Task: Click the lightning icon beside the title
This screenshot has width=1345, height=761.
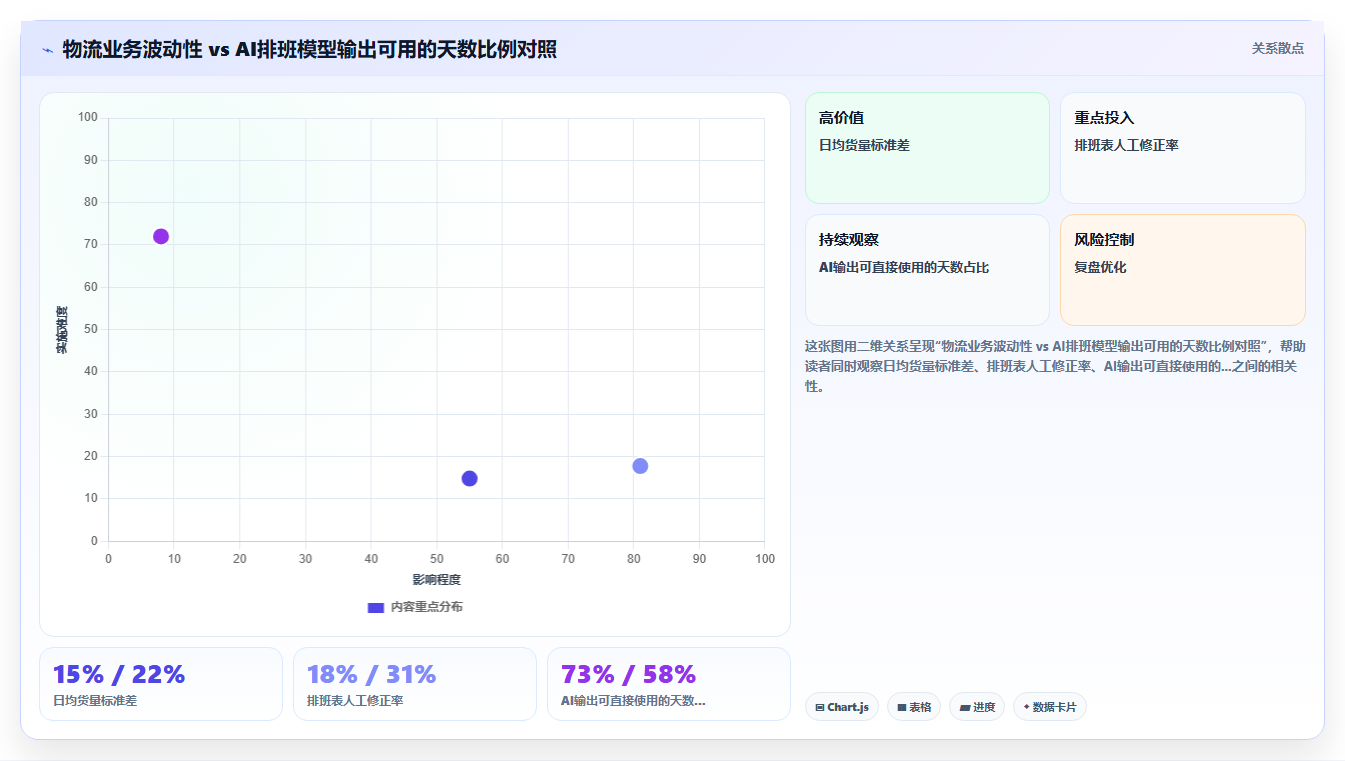Action: tap(48, 50)
